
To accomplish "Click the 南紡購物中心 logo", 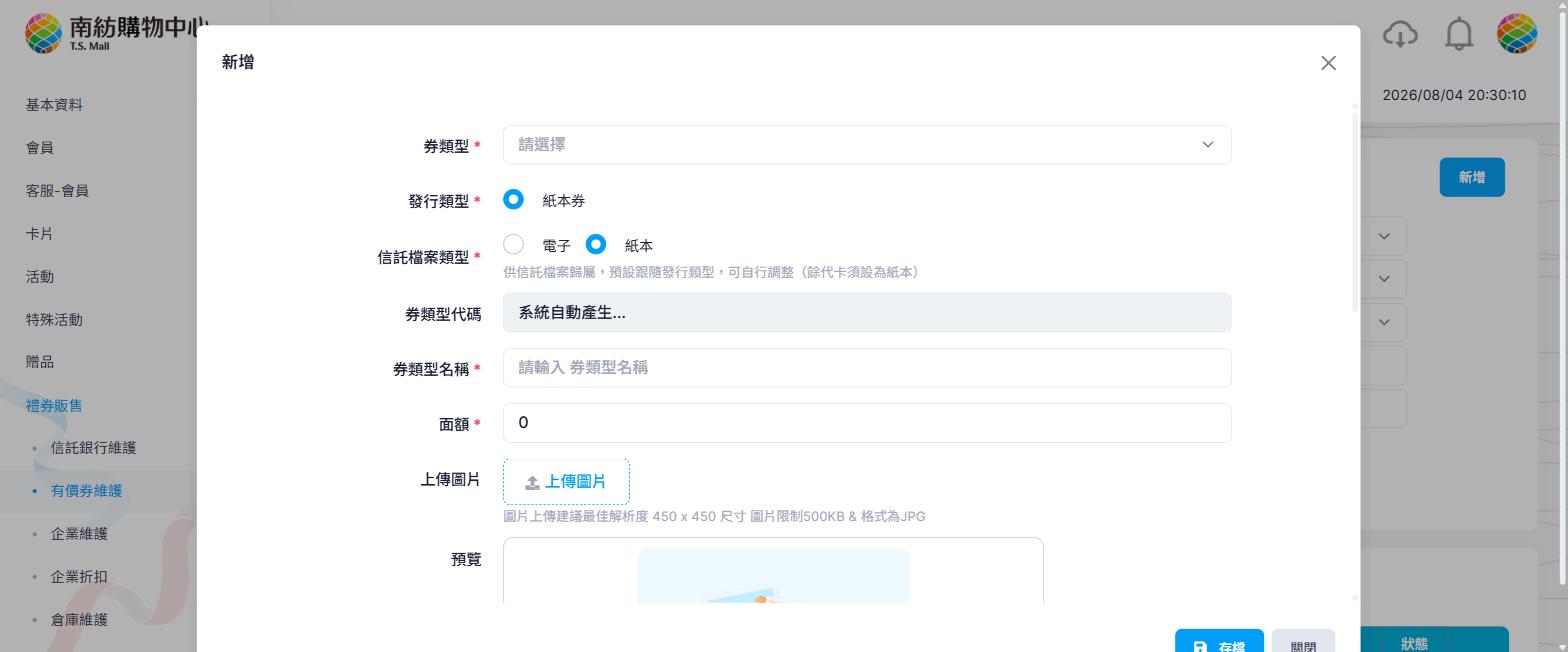I will pos(116,32).
